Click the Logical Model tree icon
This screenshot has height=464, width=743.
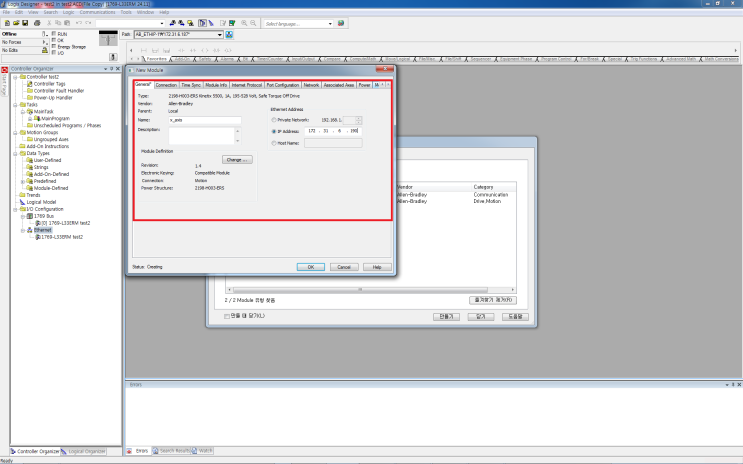[x=22, y=202]
